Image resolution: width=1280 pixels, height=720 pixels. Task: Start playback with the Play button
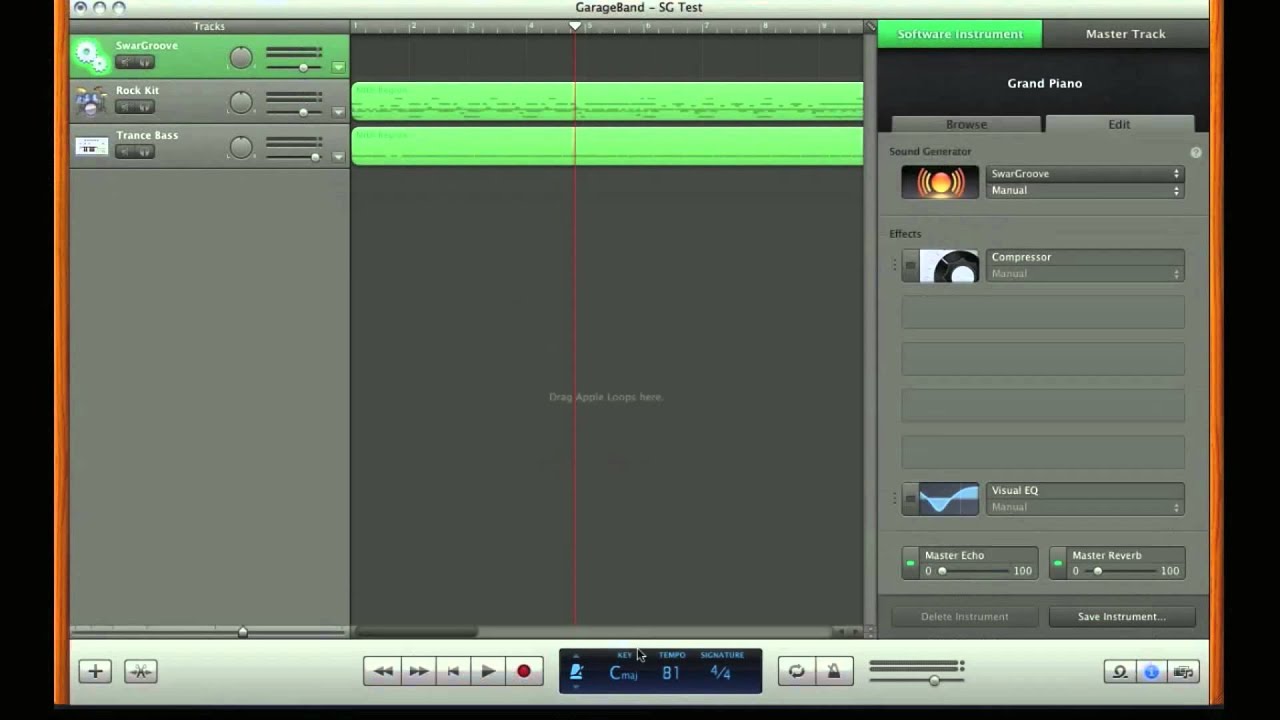pyautogui.click(x=488, y=671)
